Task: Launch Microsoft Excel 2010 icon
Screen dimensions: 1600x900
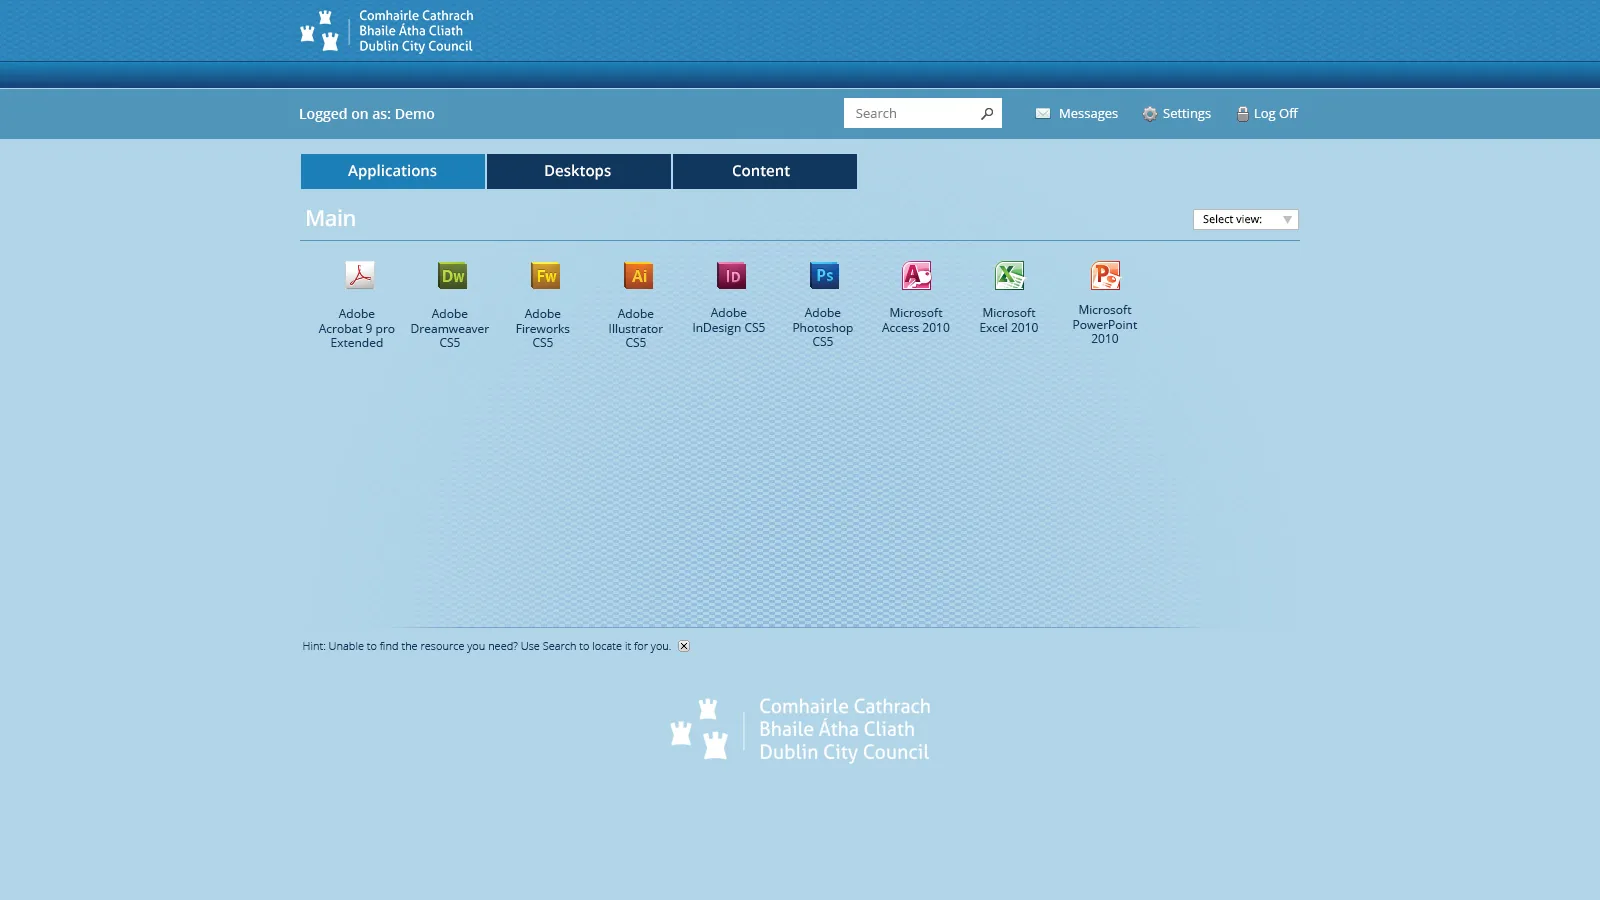Action: tap(1010, 275)
